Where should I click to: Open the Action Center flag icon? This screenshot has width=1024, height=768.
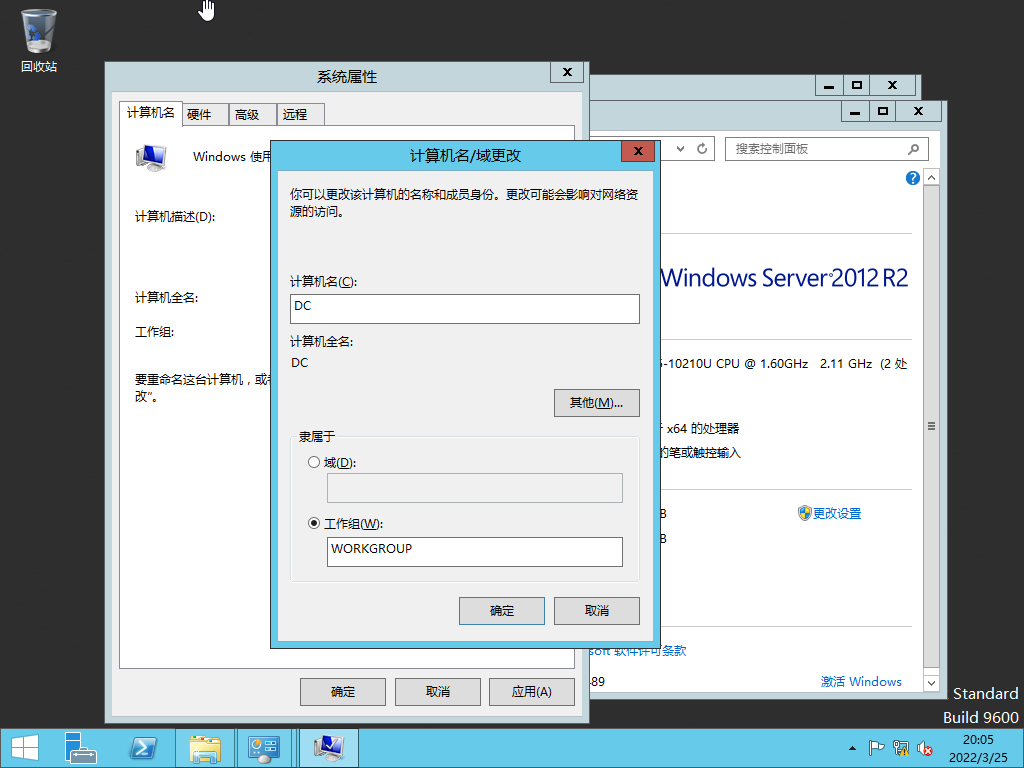876,748
